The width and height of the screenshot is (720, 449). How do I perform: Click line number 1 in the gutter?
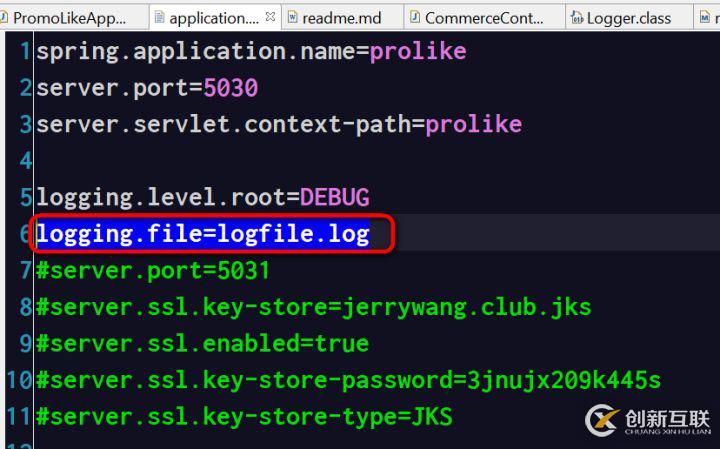click(26, 51)
